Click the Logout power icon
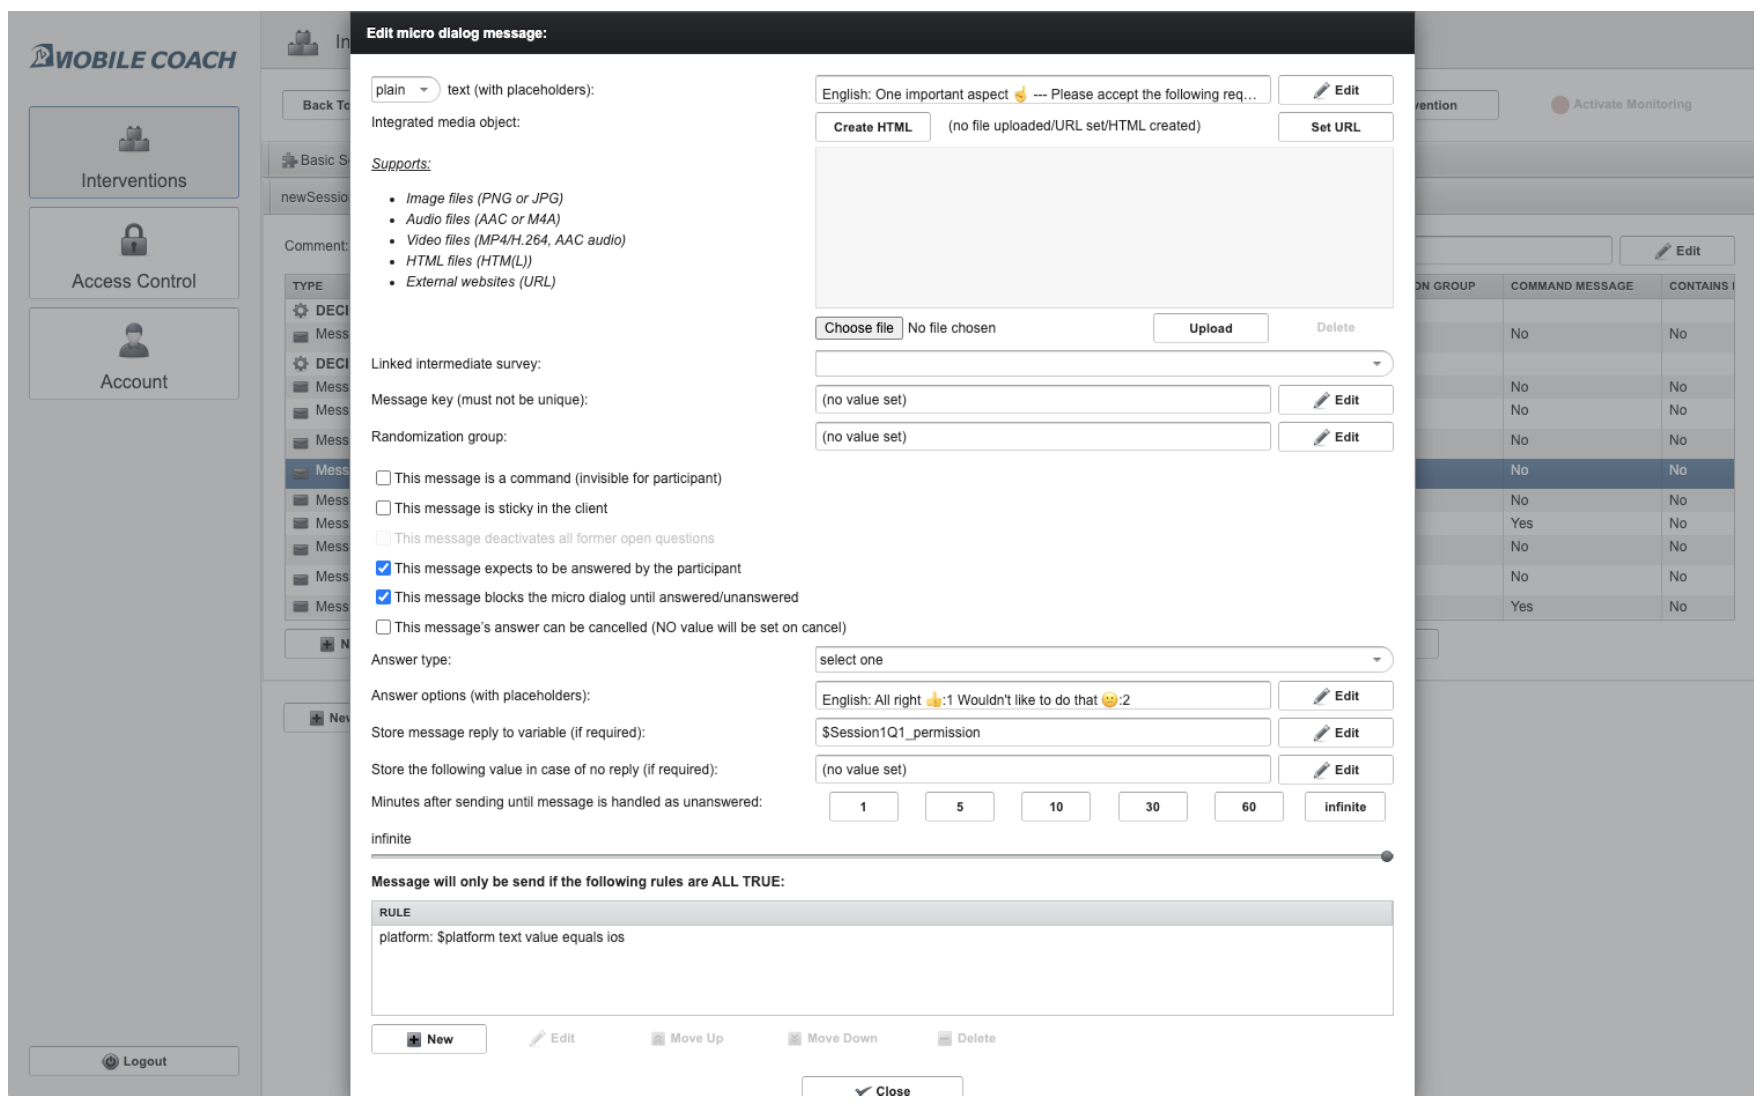Image resolution: width=1764 pixels, height=1108 pixels. [111, 1061]
